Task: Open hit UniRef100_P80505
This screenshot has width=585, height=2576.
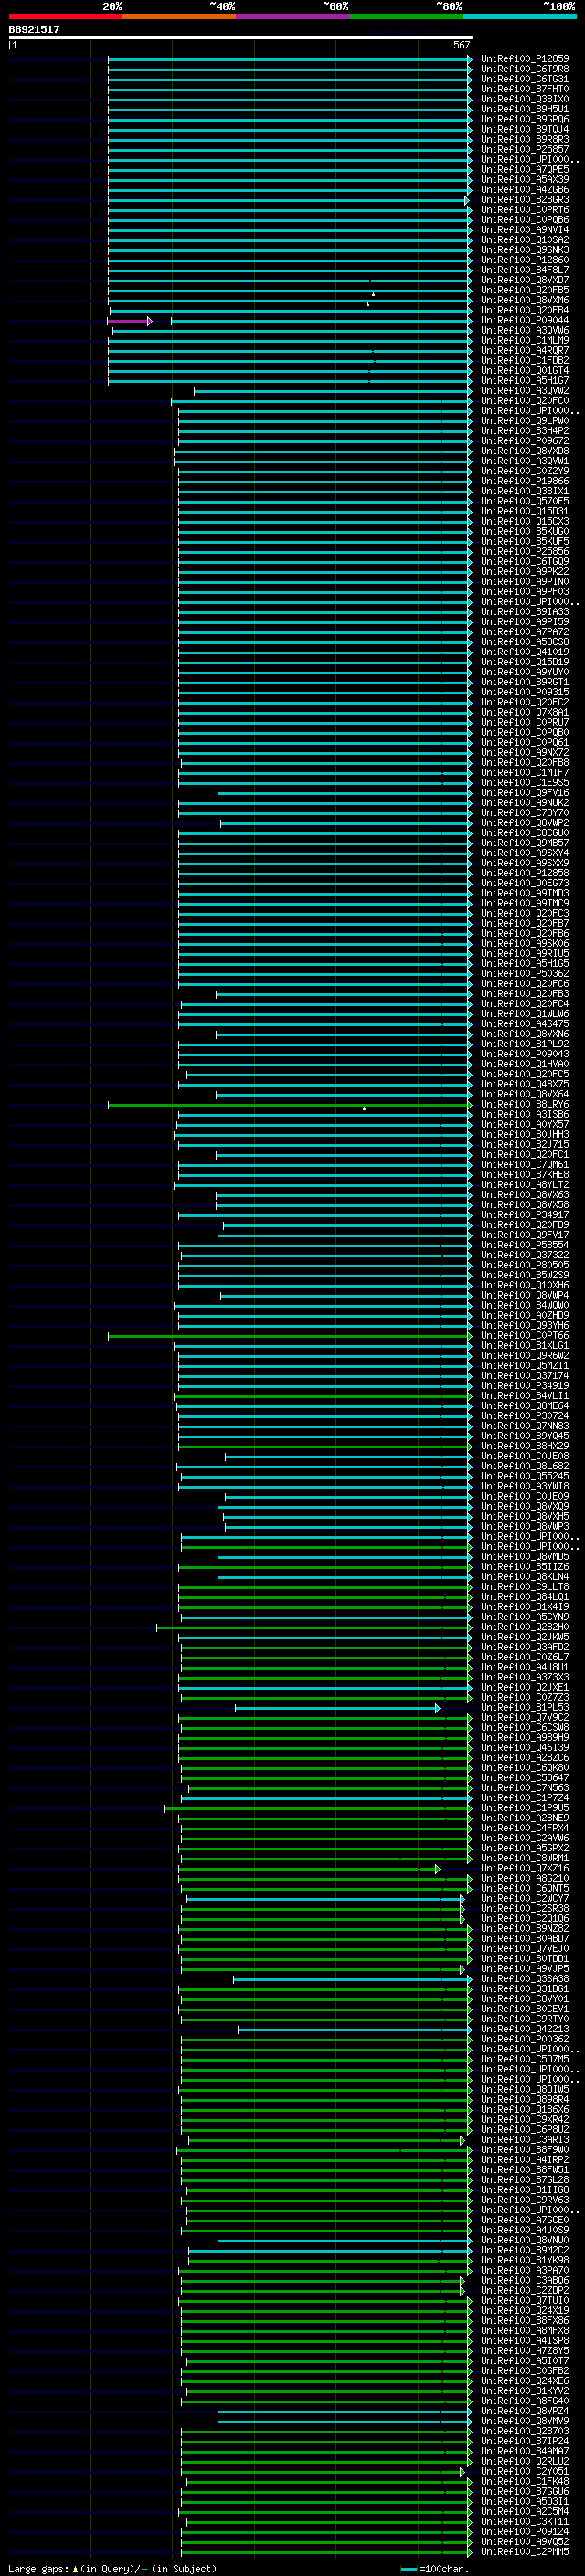Action: (524, 1265)
